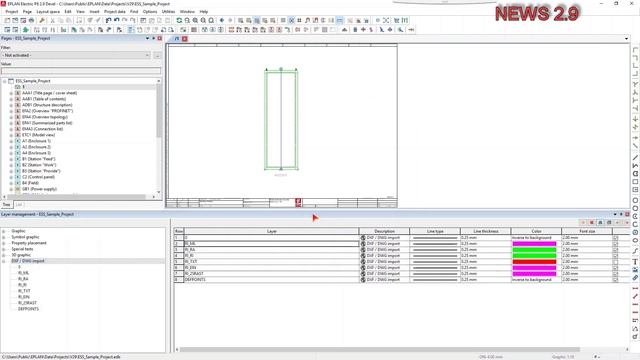Click the blue previous page arrow

[x=222, y=20]
